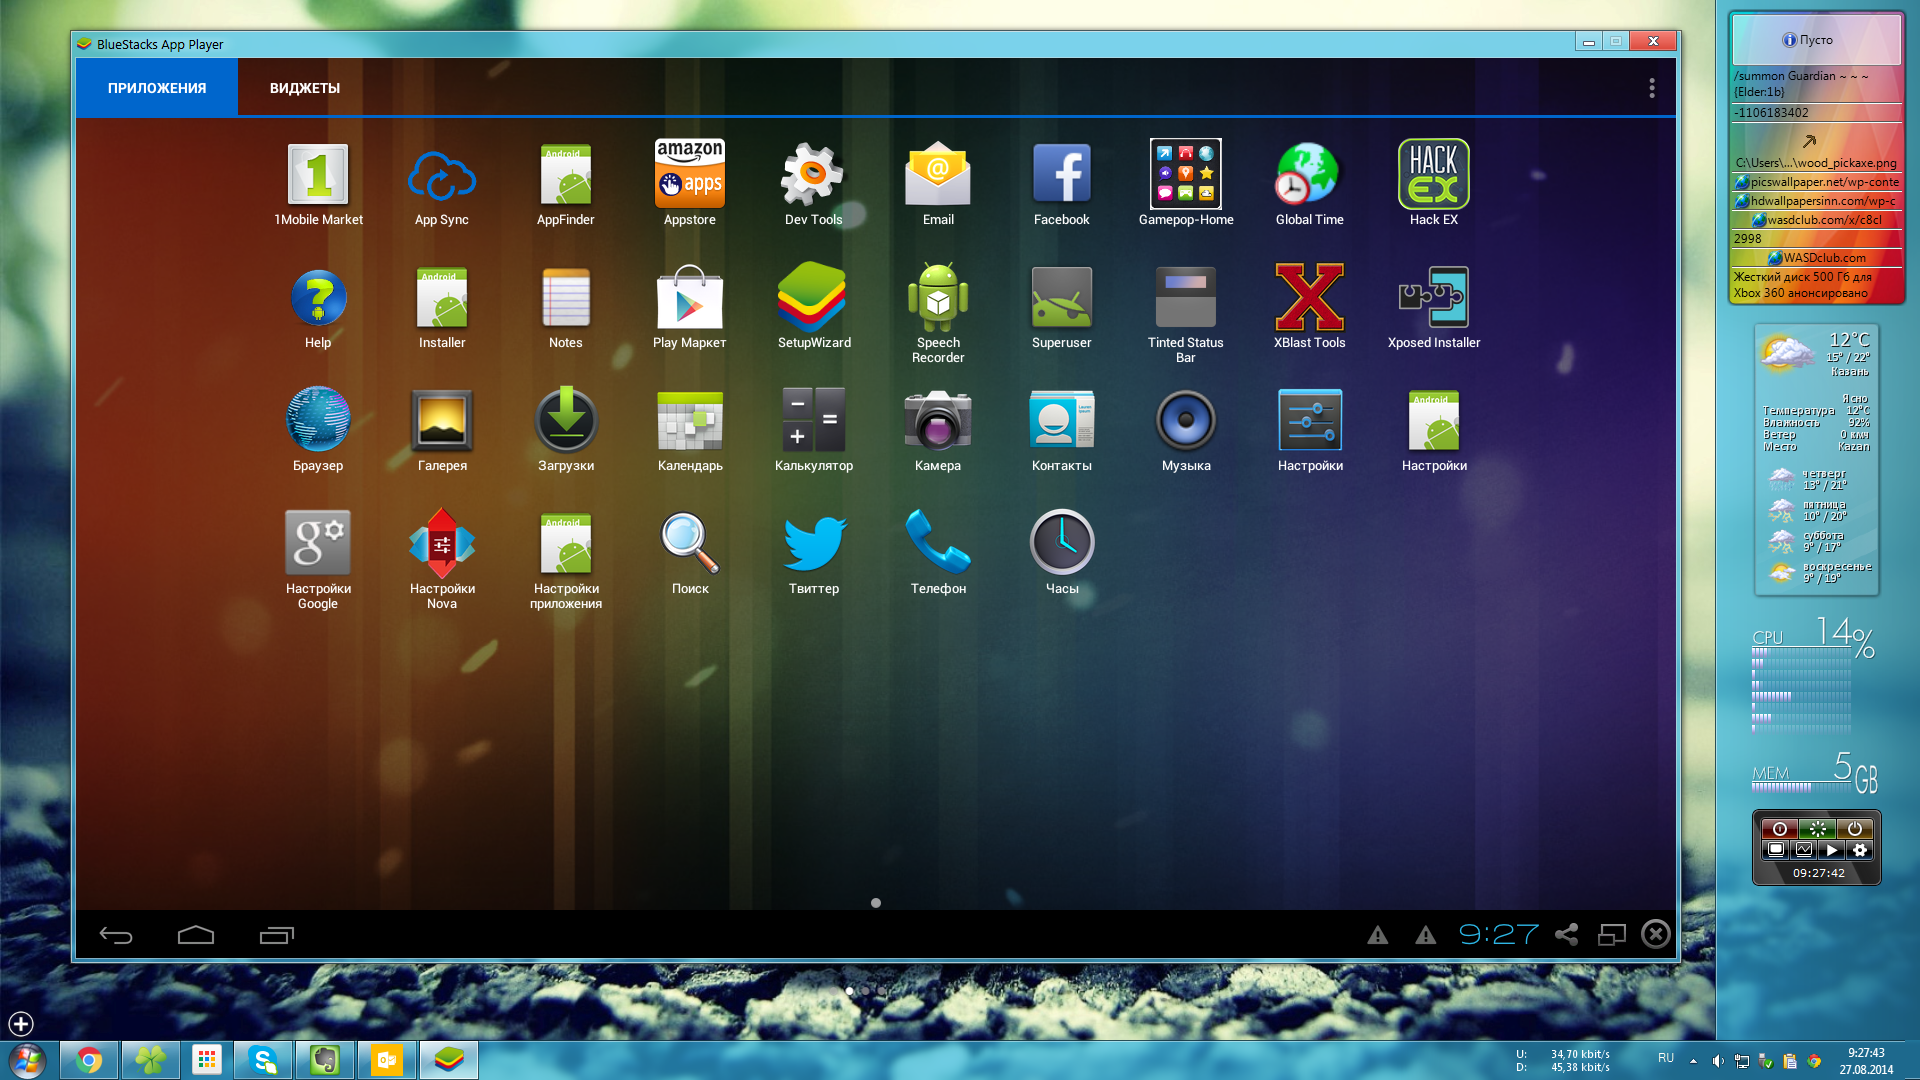Click the volume tray icon
Viewport: 1920px width, 1080px height.
(x=1717, y=1061)
